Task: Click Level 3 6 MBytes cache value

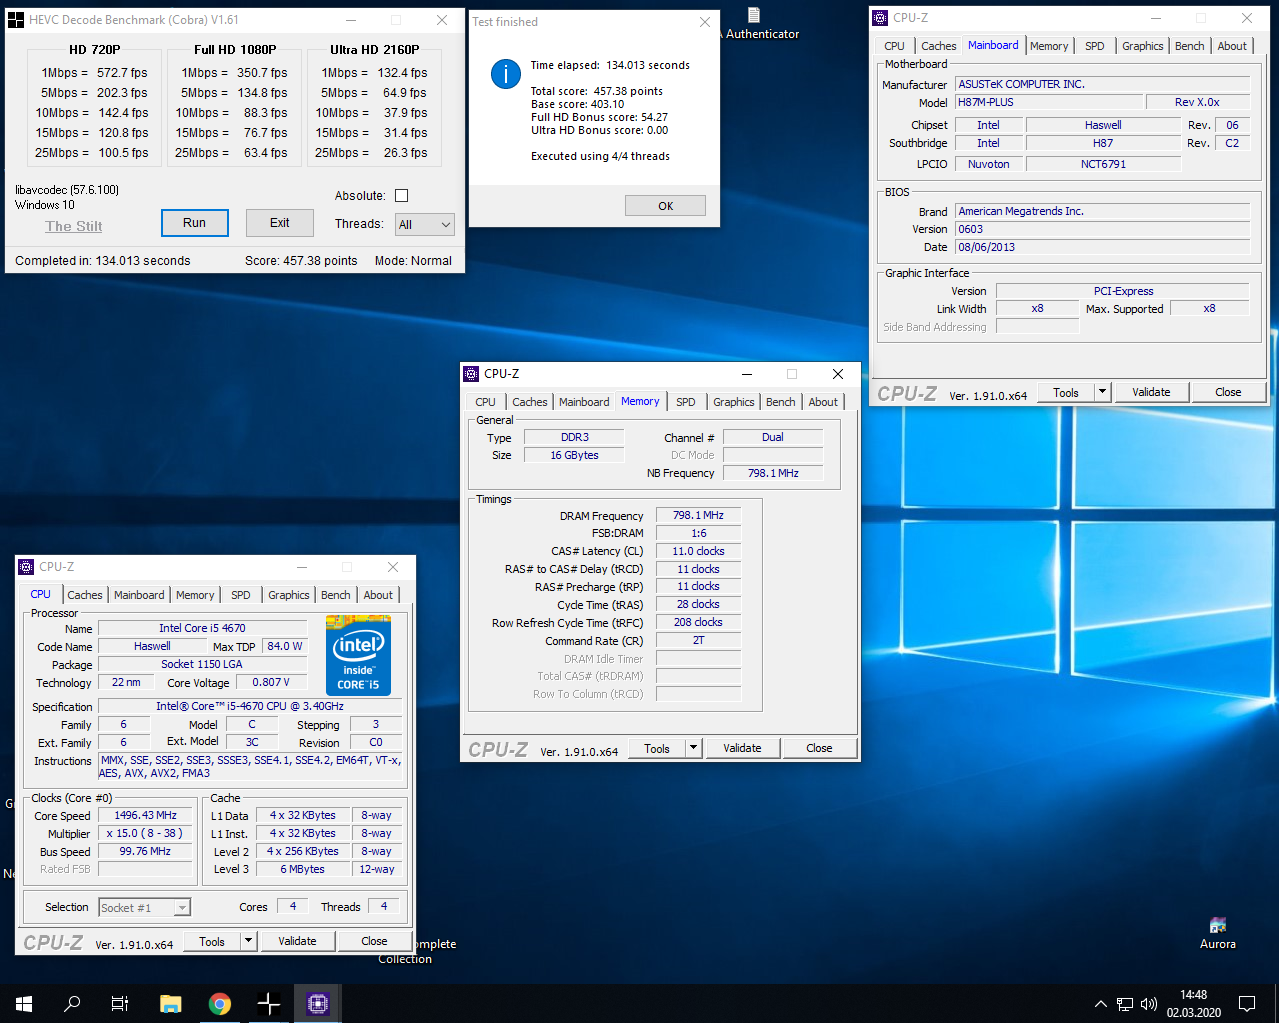Action: [x=302, y=869]
